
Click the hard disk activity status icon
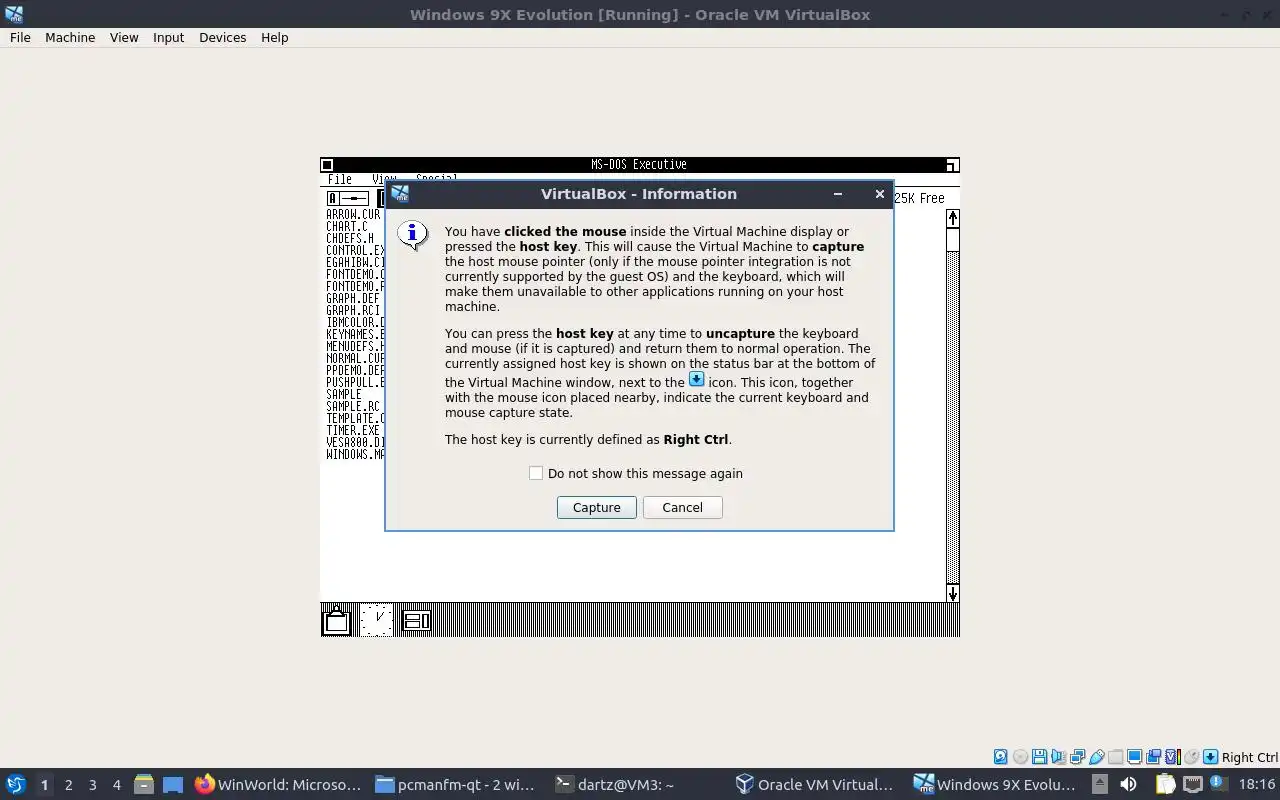click(x=1001, y=757)
